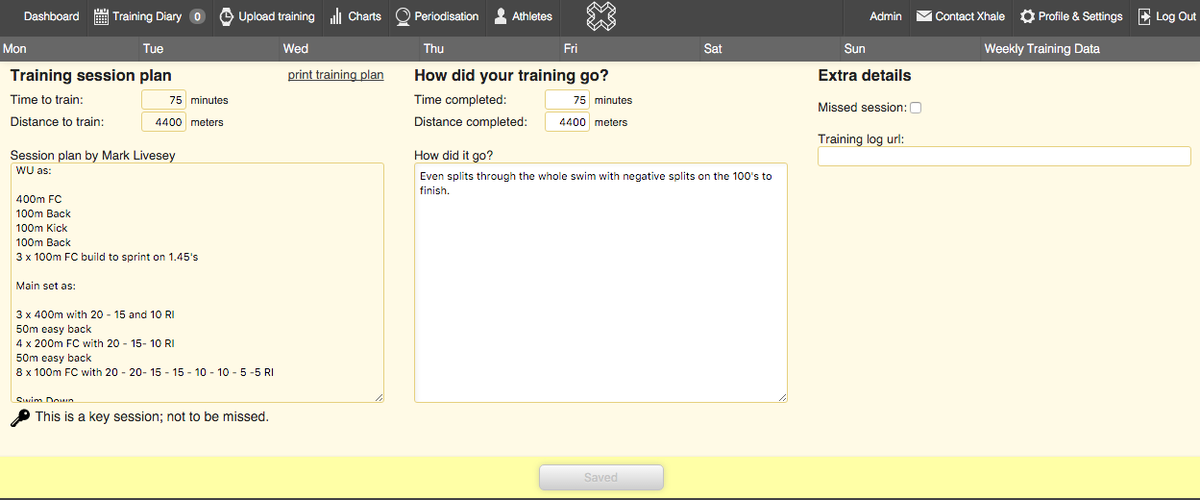Click the Upload training watch icon

(225, 16)
